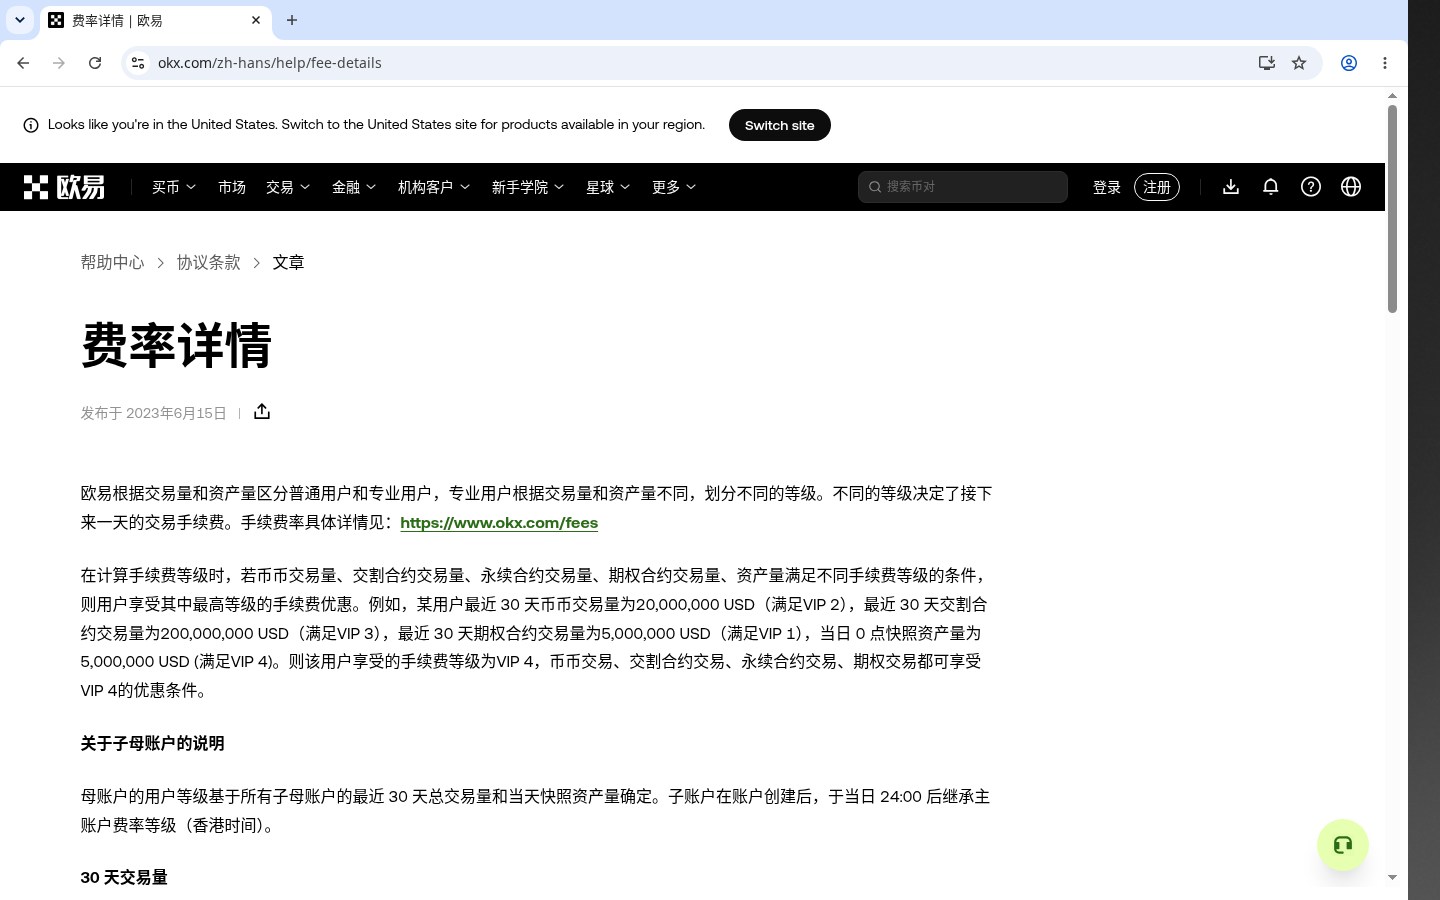Close the 费率详情 tab

[256, 20]
